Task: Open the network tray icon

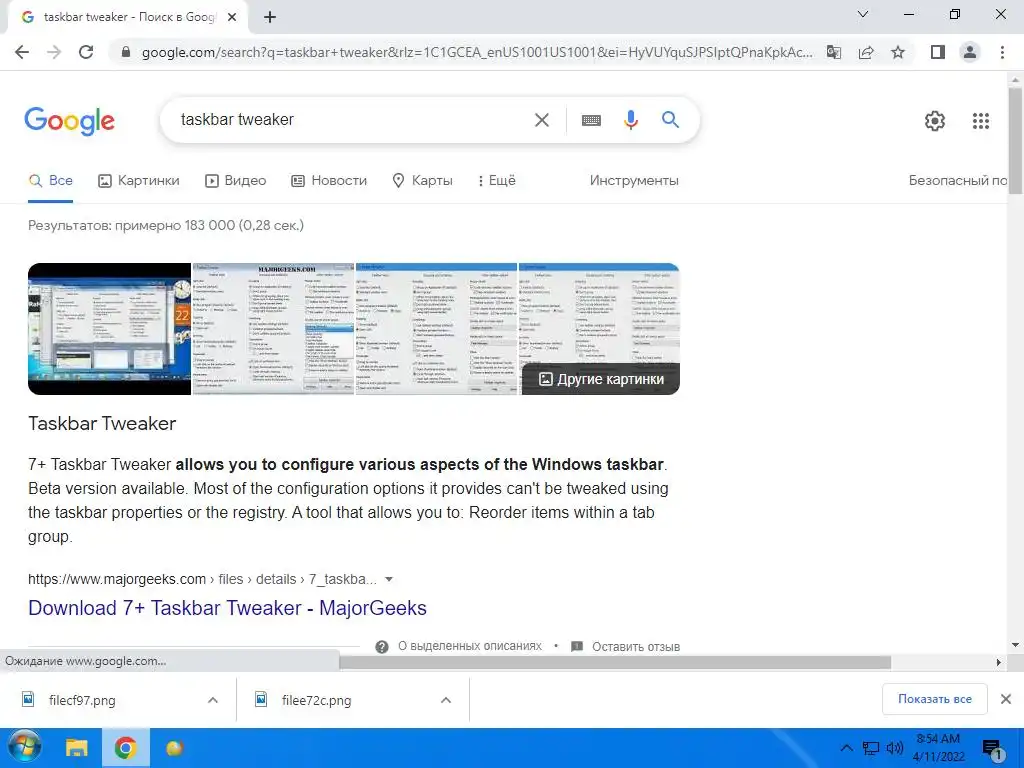Action: tap(871, 748)
